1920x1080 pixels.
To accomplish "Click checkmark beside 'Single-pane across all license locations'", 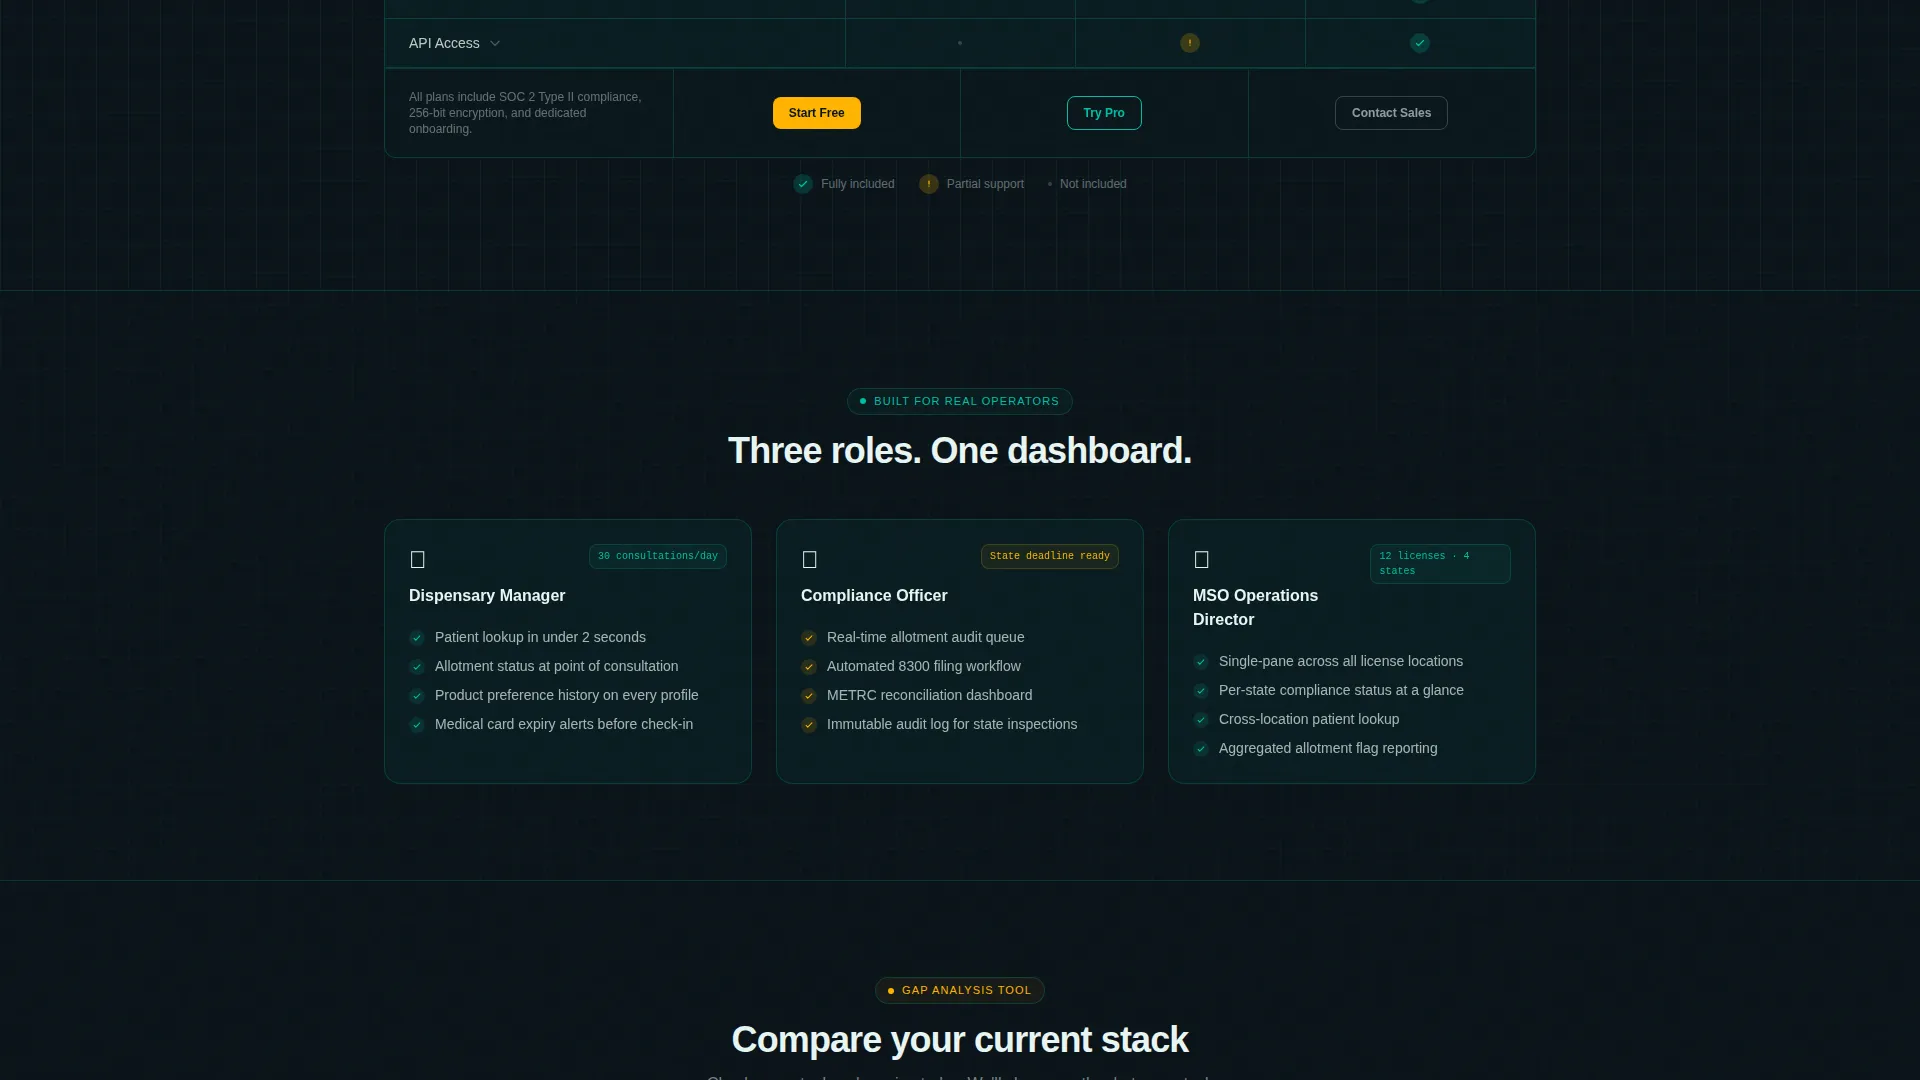I will [1201, 662].
